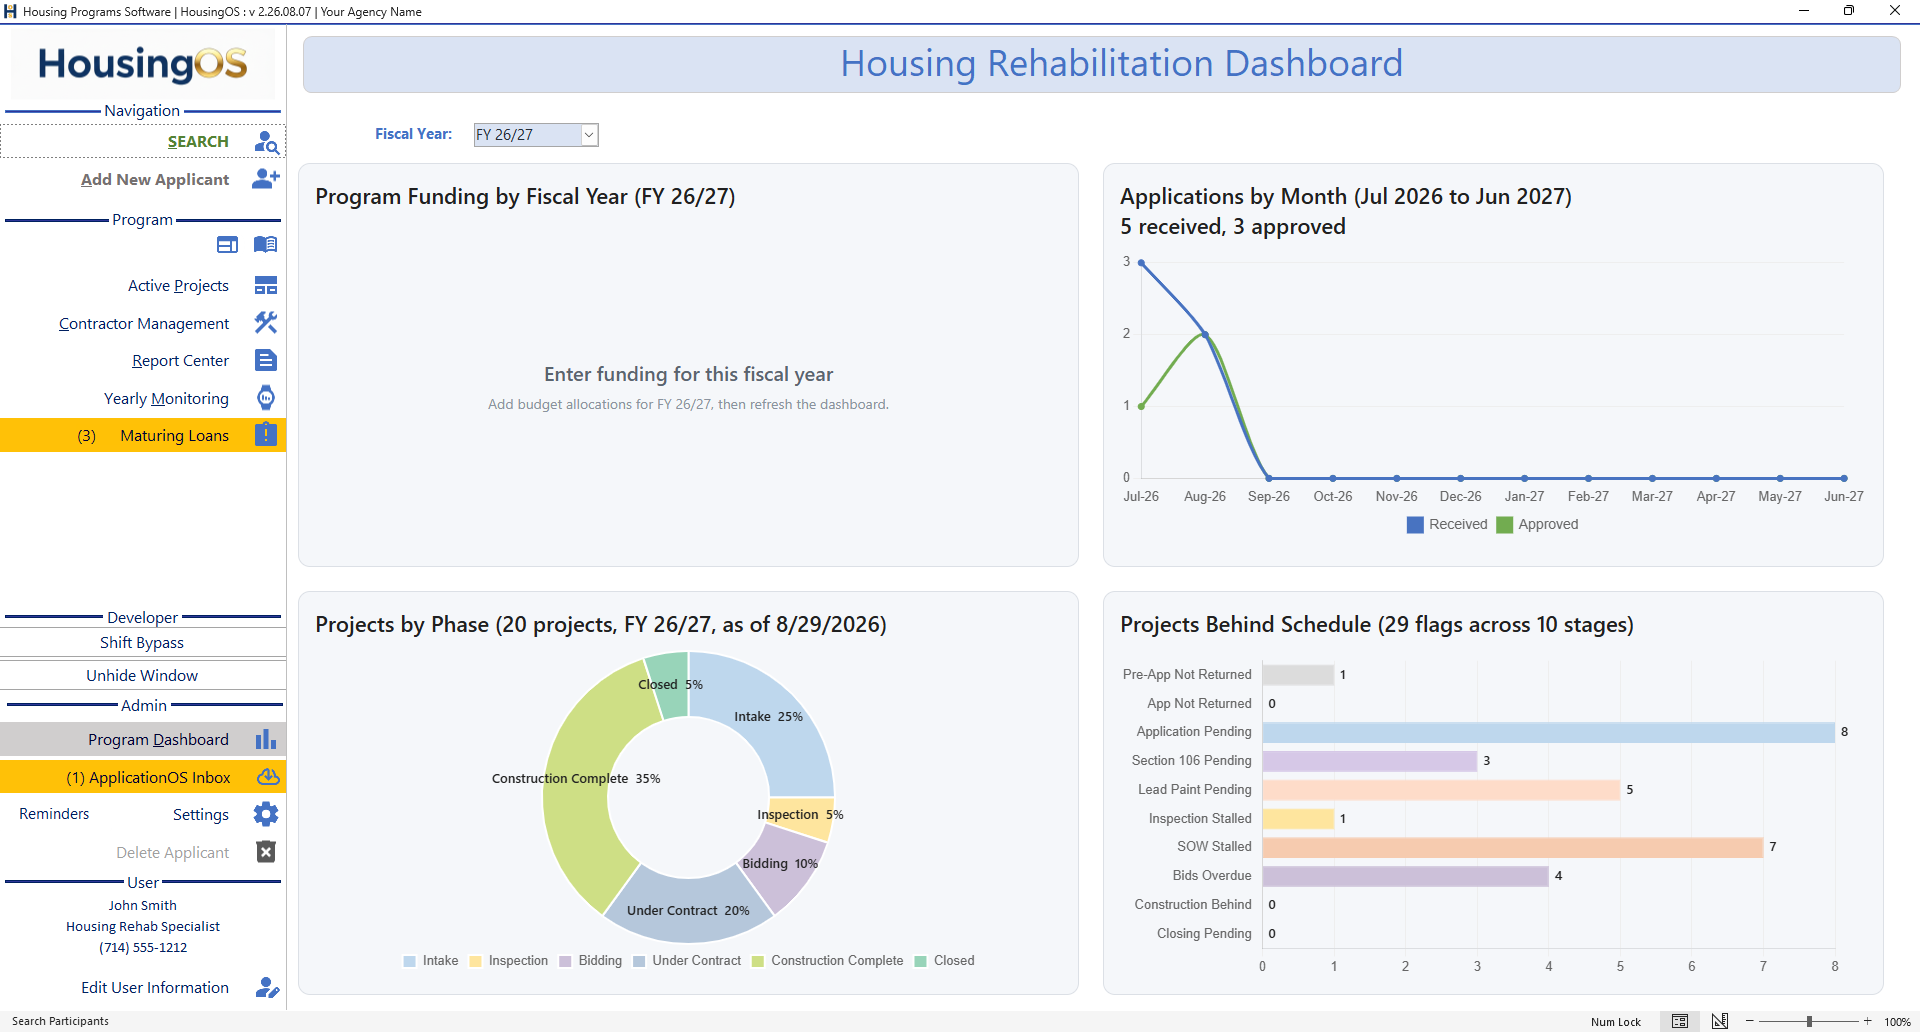The height and width of the screenshot is (1032, 1920).
Task: Click the Contractor Management tools icon
Action: coord(266,323)
